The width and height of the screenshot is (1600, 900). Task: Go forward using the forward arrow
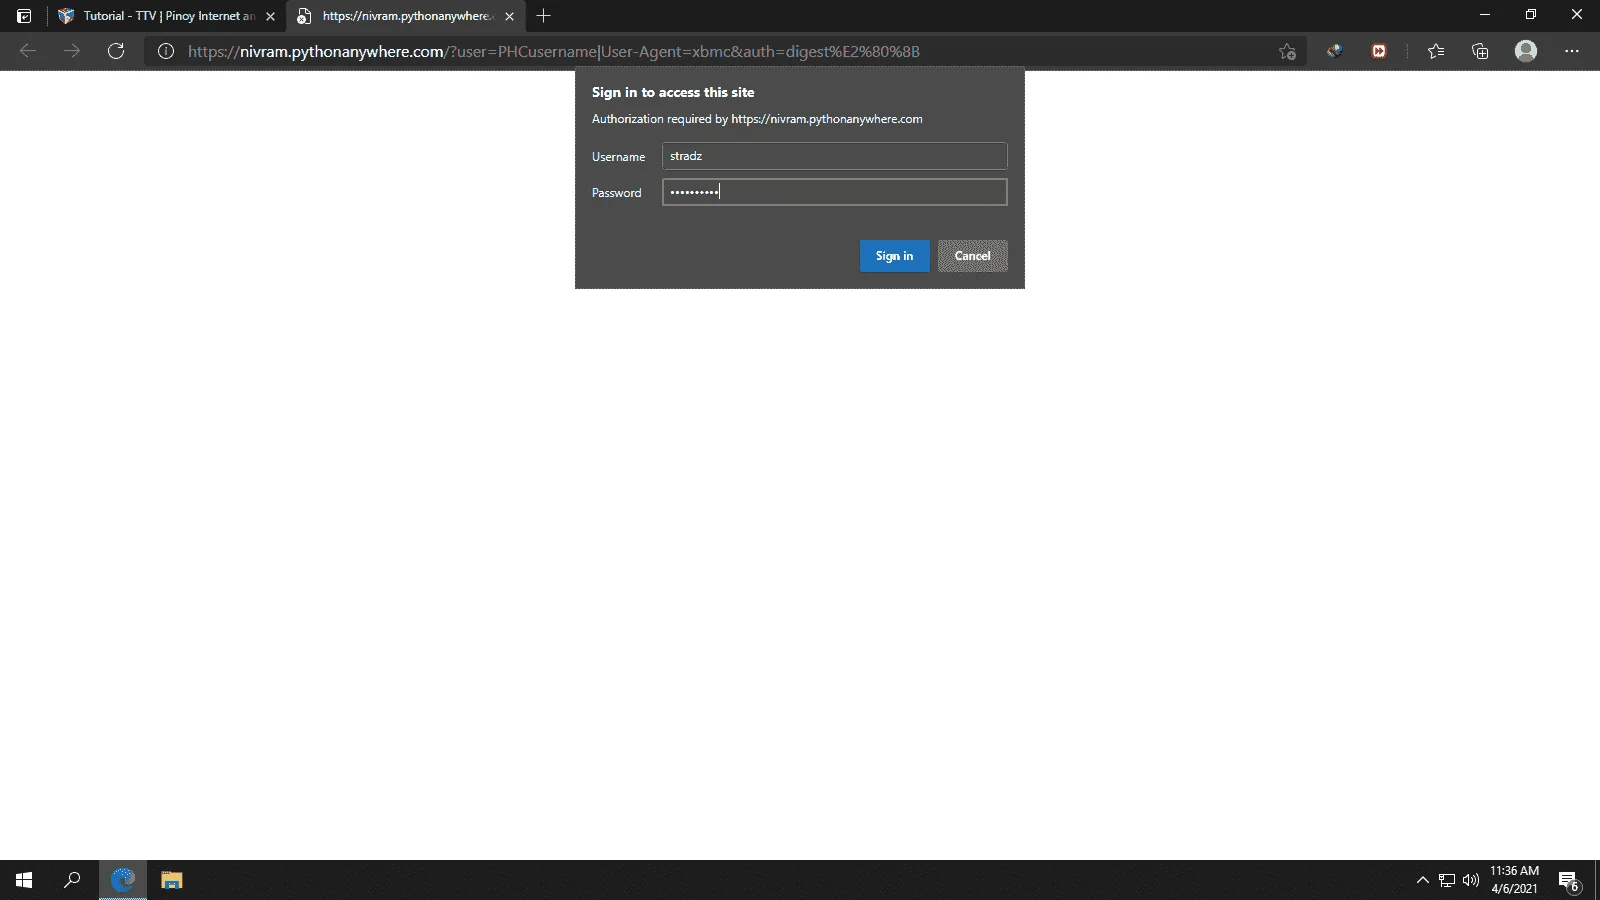72,51
